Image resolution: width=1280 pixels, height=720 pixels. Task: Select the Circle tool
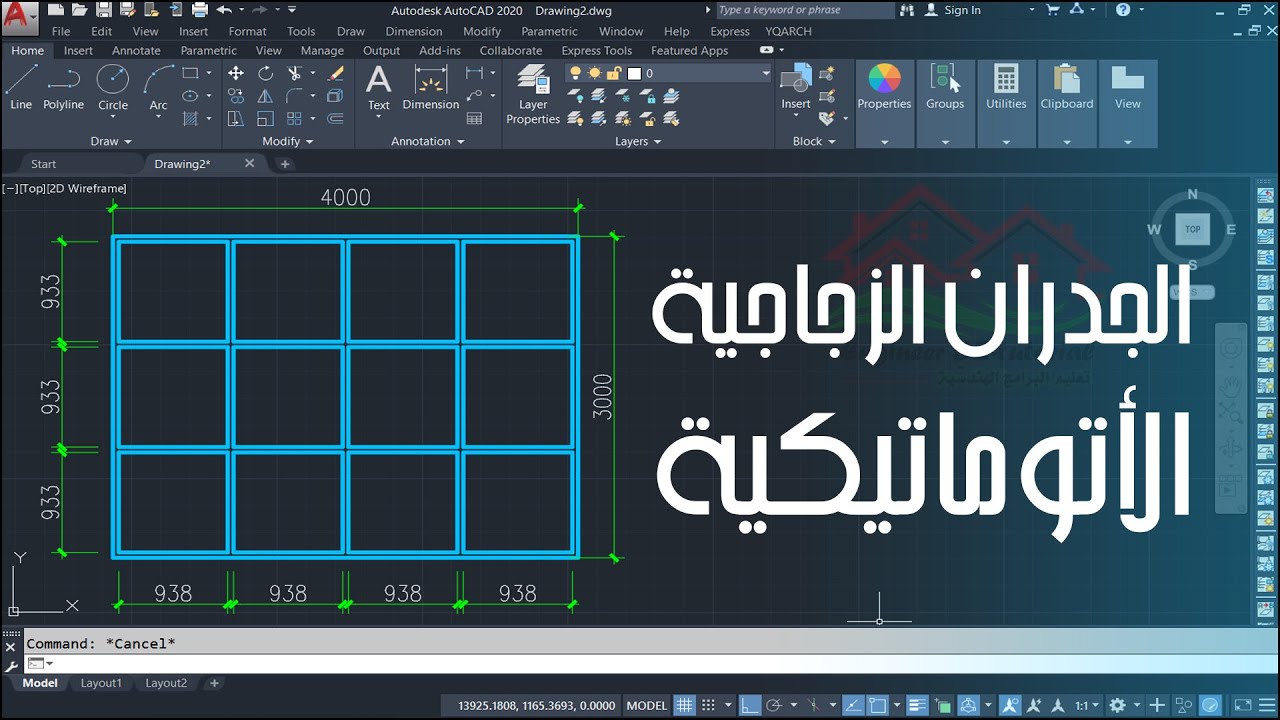click(113, 87)
